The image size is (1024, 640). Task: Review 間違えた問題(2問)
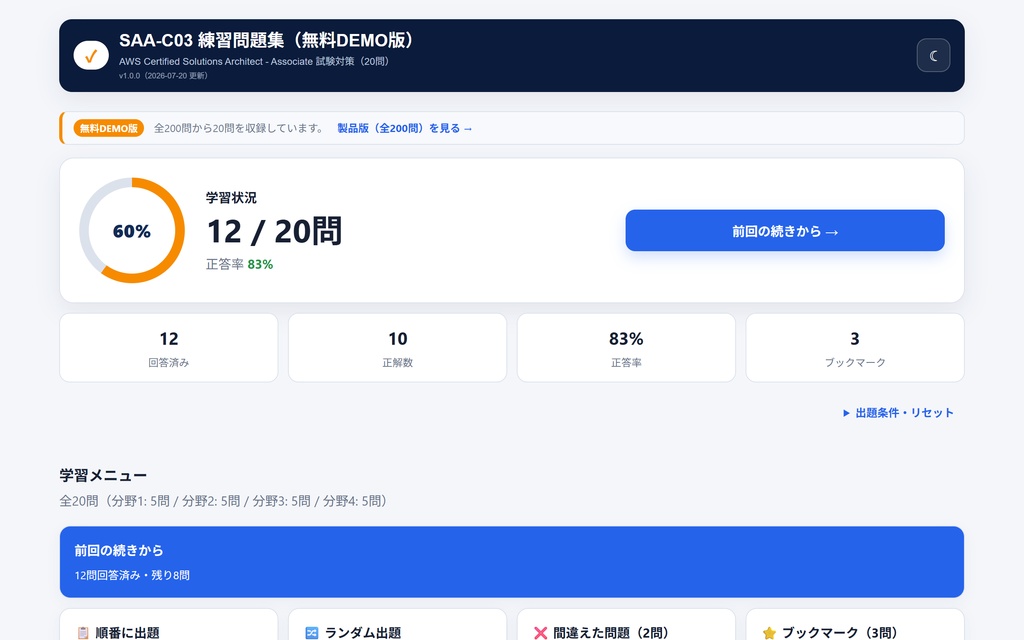point(626,625)
